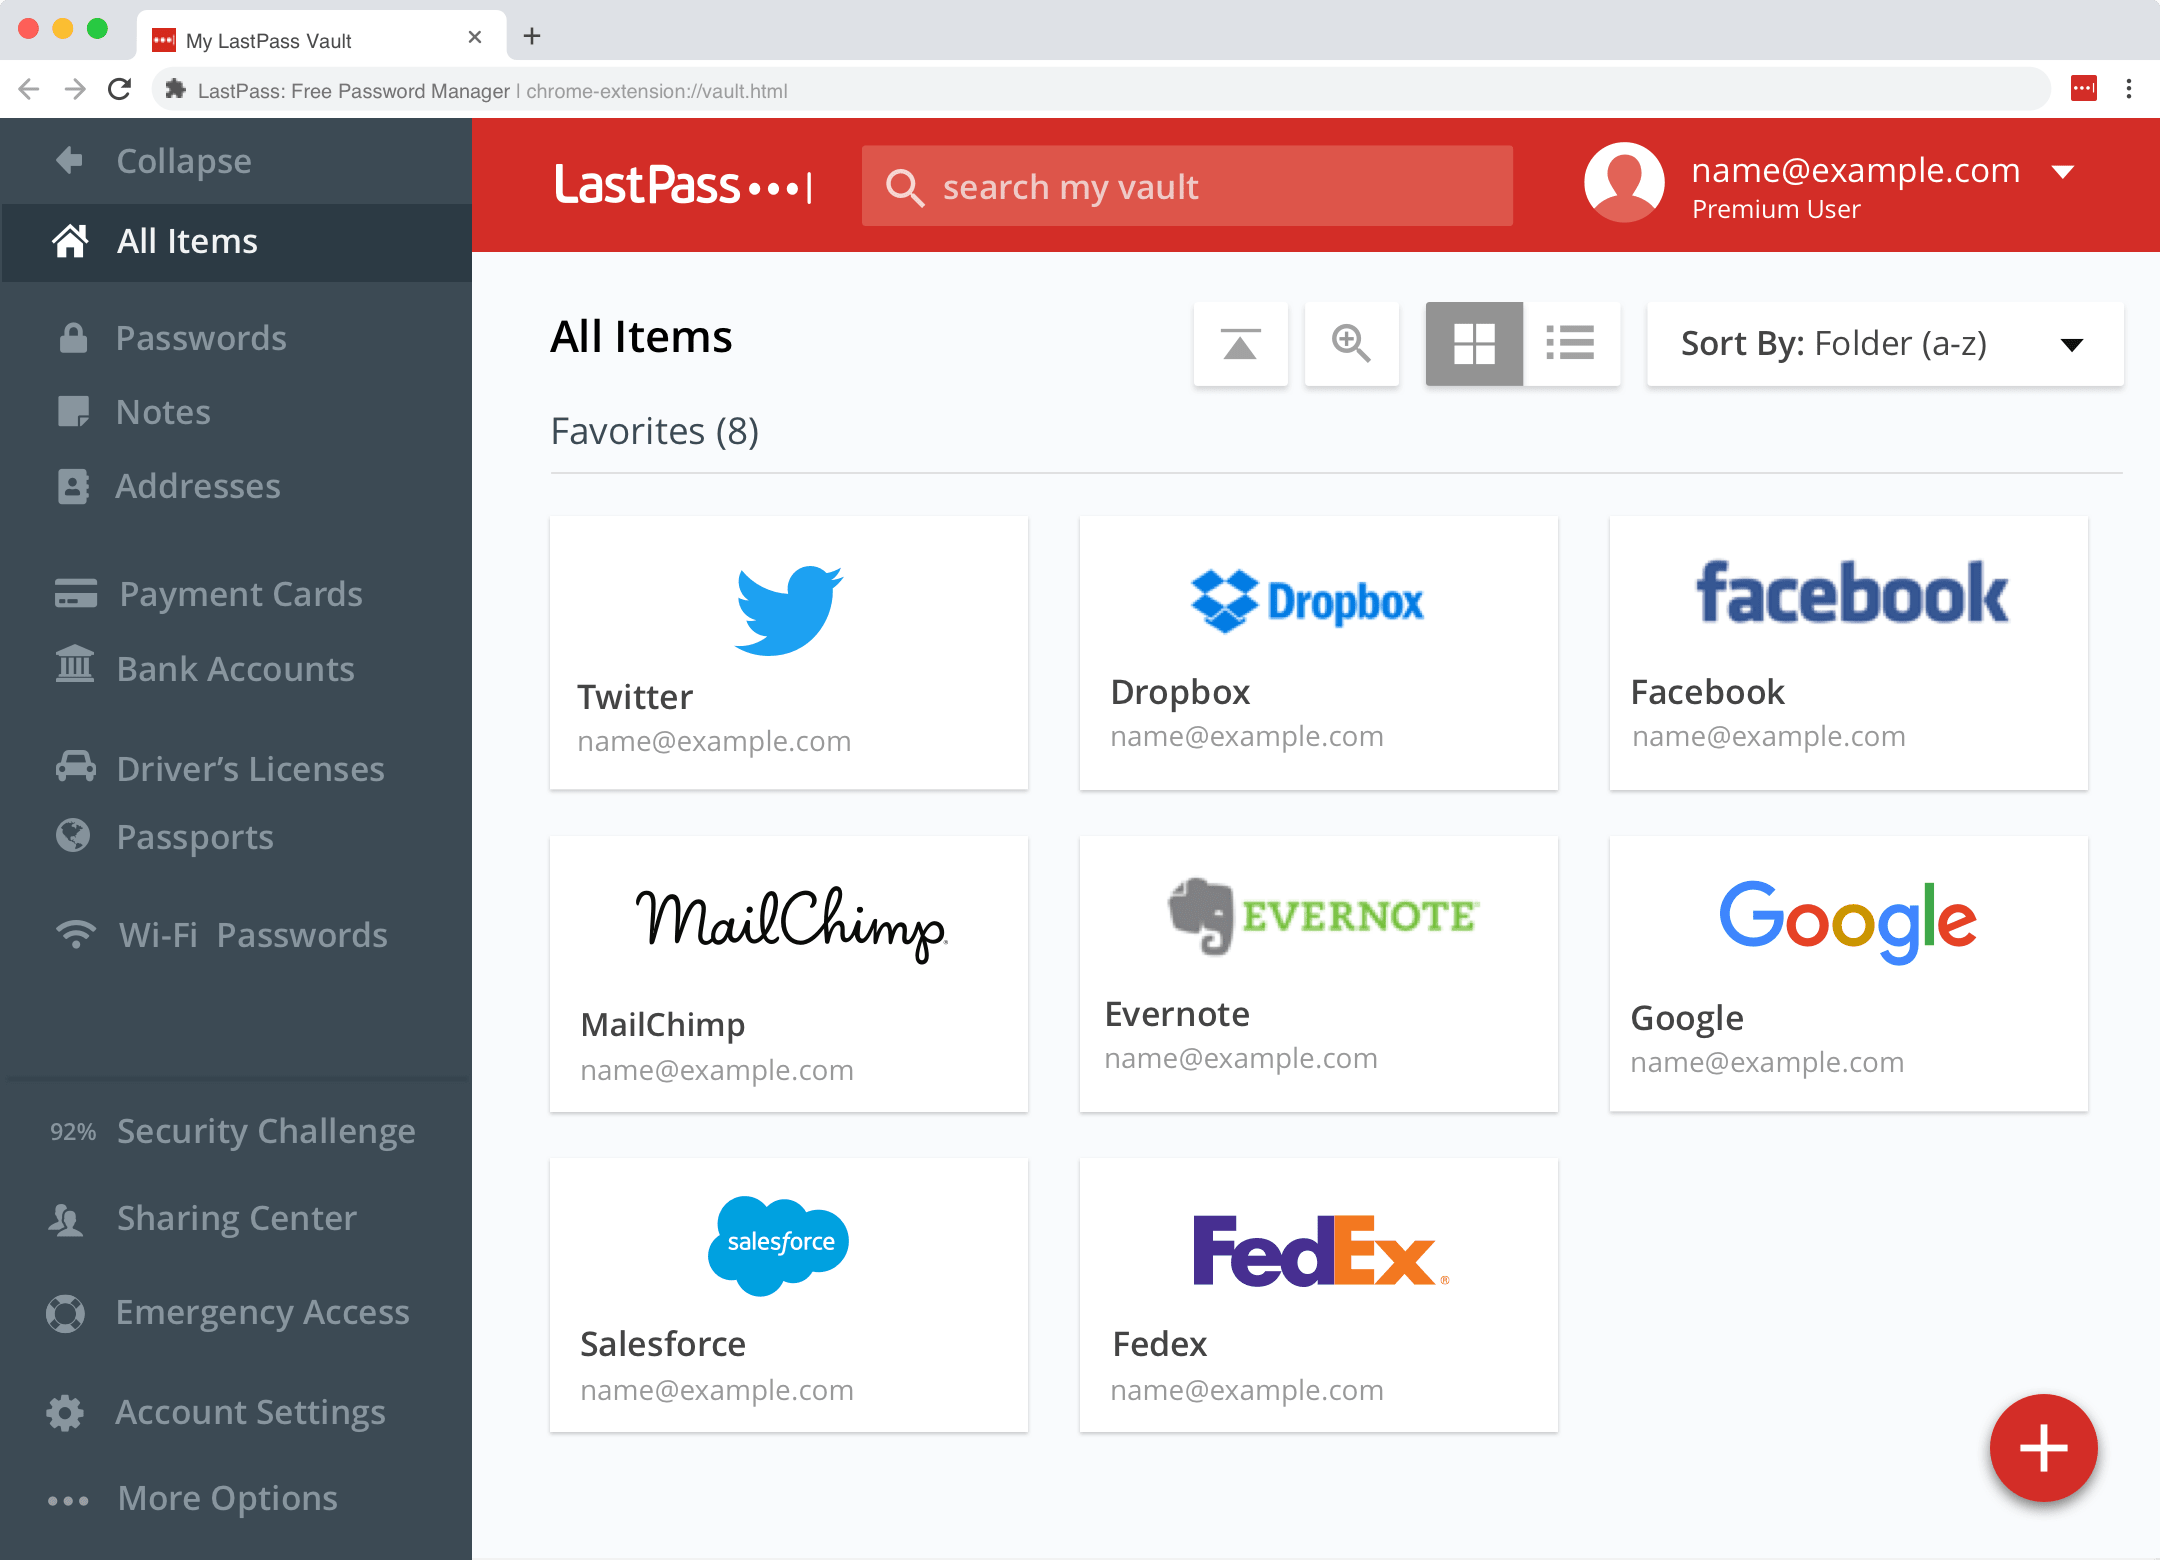Image resolution: width=2160 pixels, height=1560 pixels.
Task: Click Add new item button
Action: (2043, 1444)
